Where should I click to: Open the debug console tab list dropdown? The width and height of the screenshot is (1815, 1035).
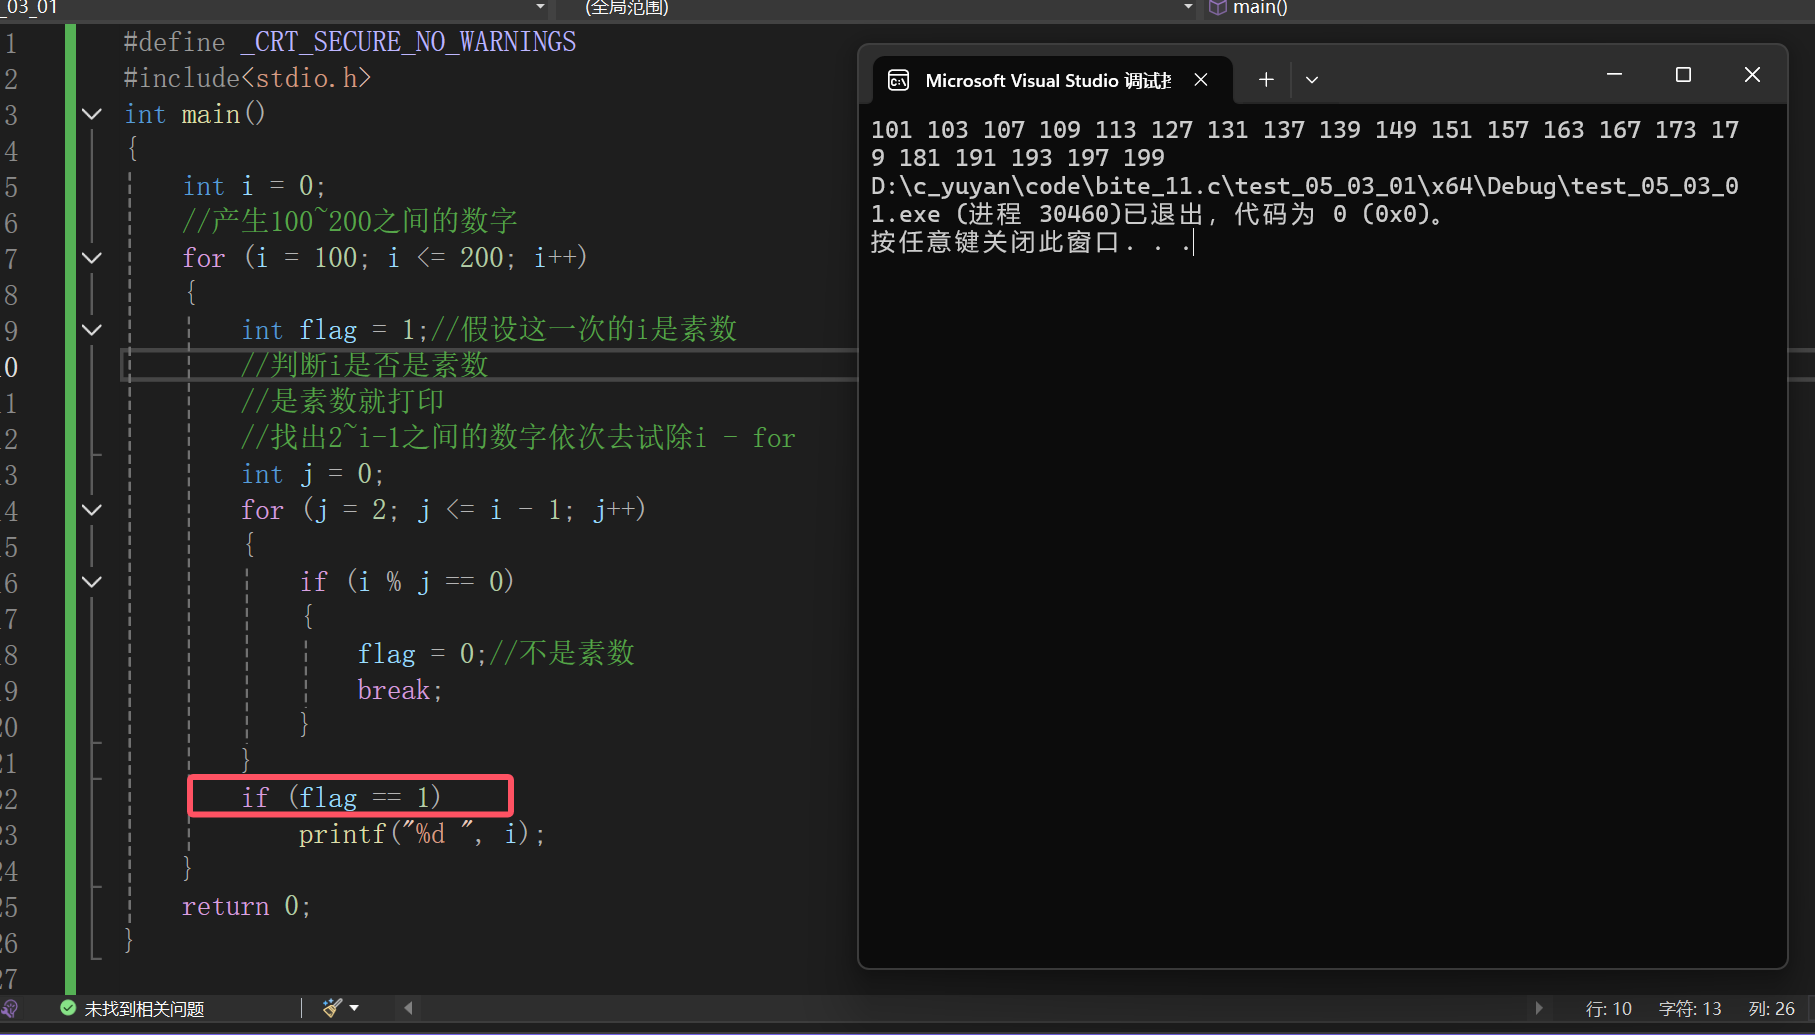[1312, 80]
